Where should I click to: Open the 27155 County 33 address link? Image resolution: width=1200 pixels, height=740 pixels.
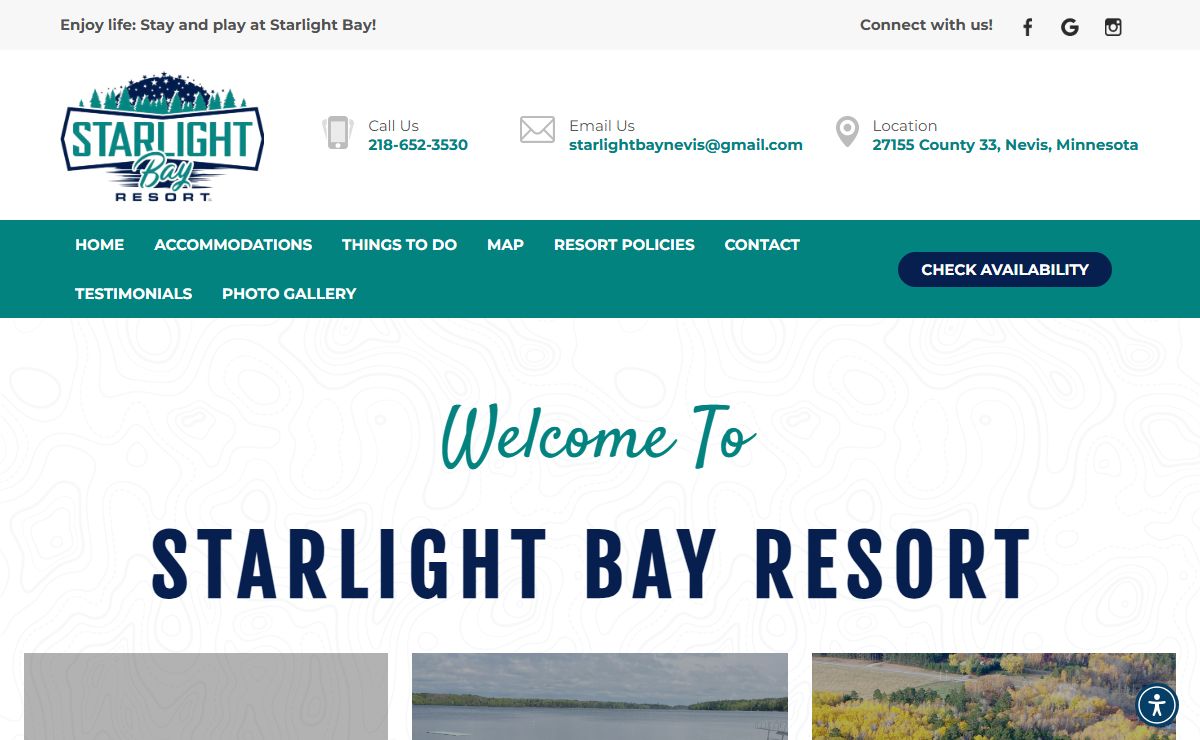(1005, 145)
